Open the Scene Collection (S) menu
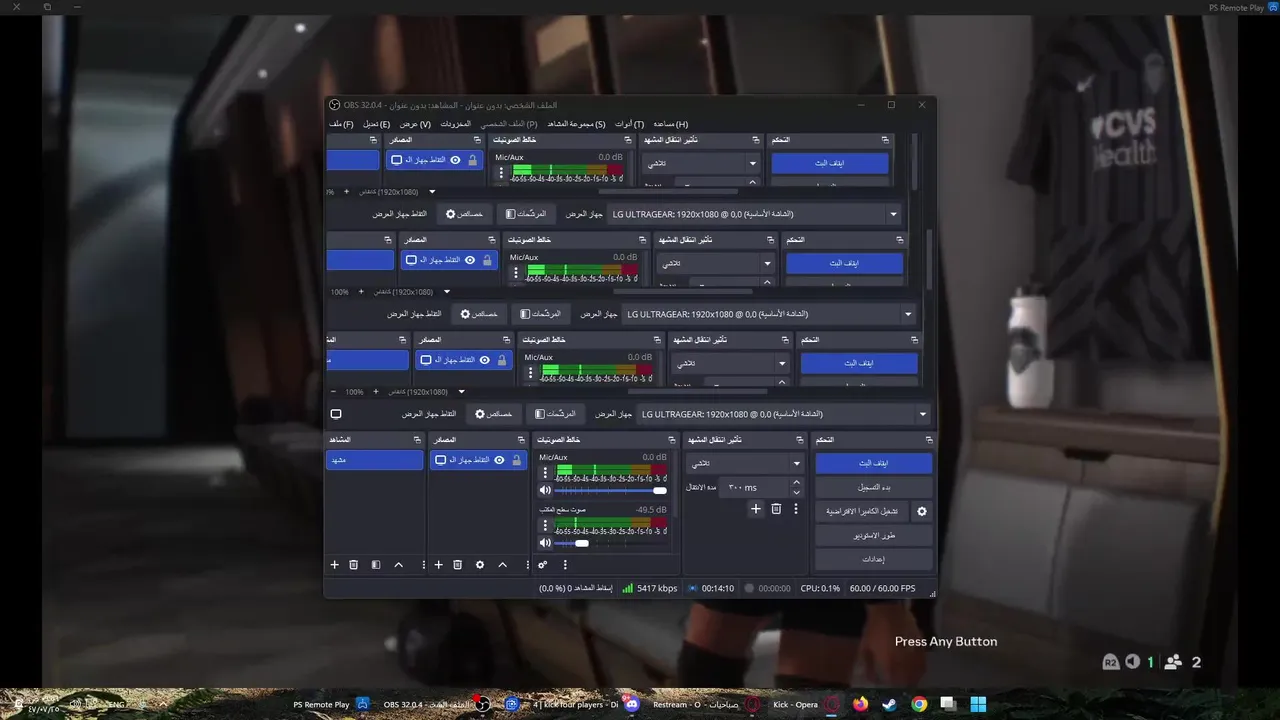This screenshot has height=720, width=1280. tap(576, 124)
